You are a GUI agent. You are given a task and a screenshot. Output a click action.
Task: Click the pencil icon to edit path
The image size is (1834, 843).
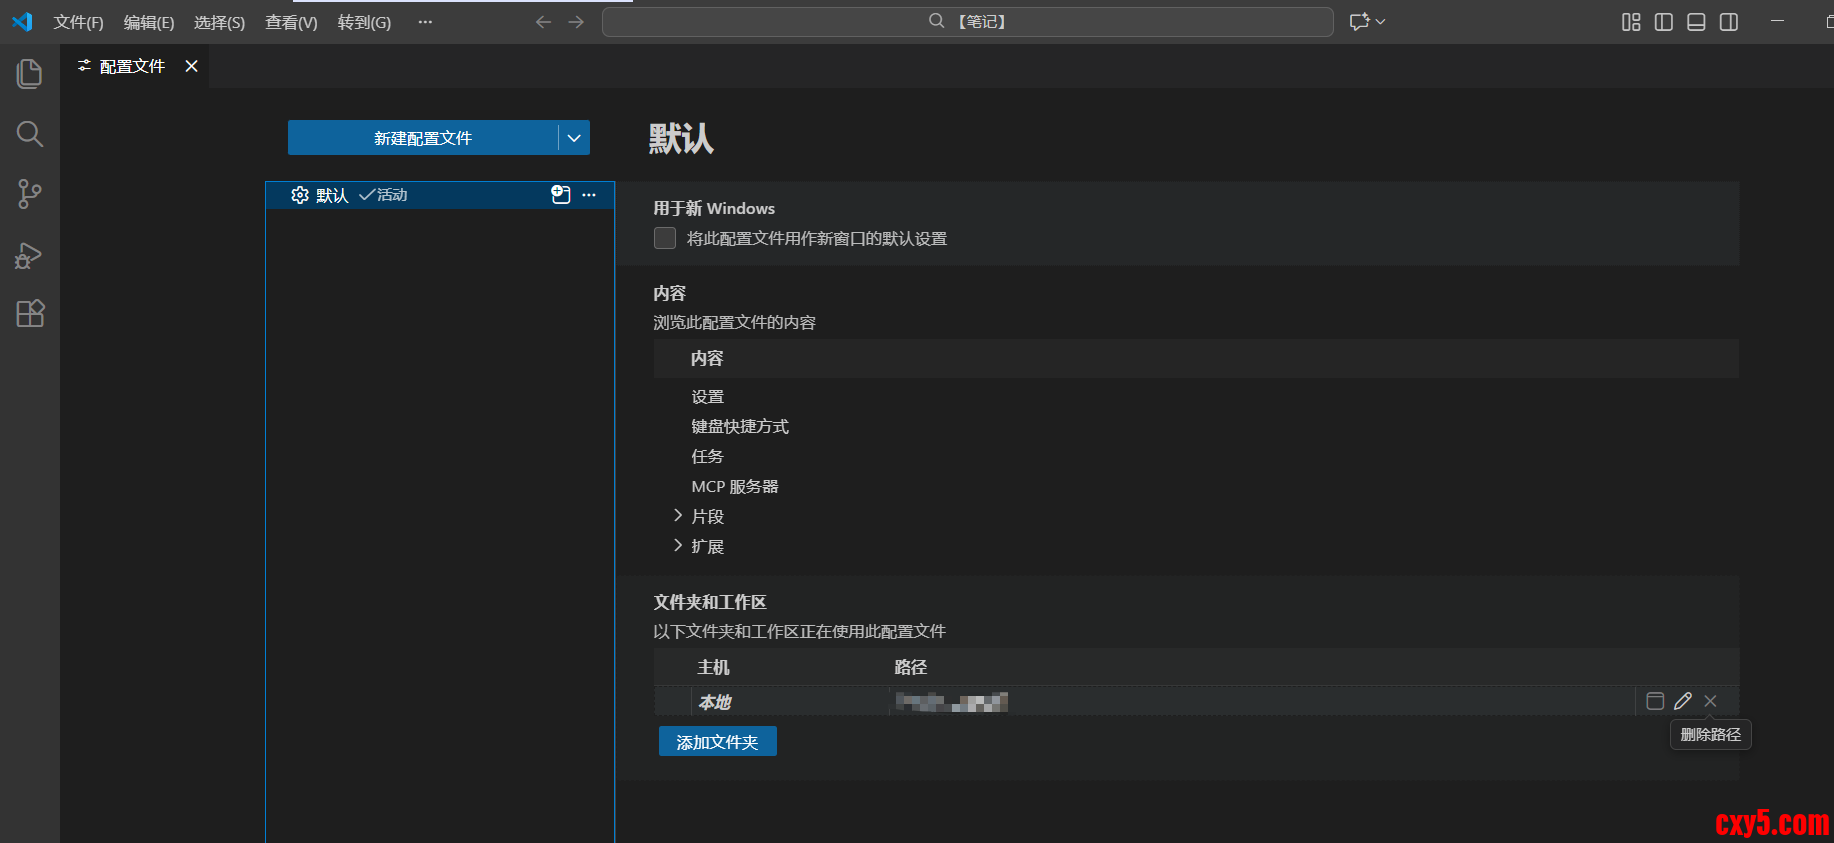pyautogui.click(x=1683, y=701)
